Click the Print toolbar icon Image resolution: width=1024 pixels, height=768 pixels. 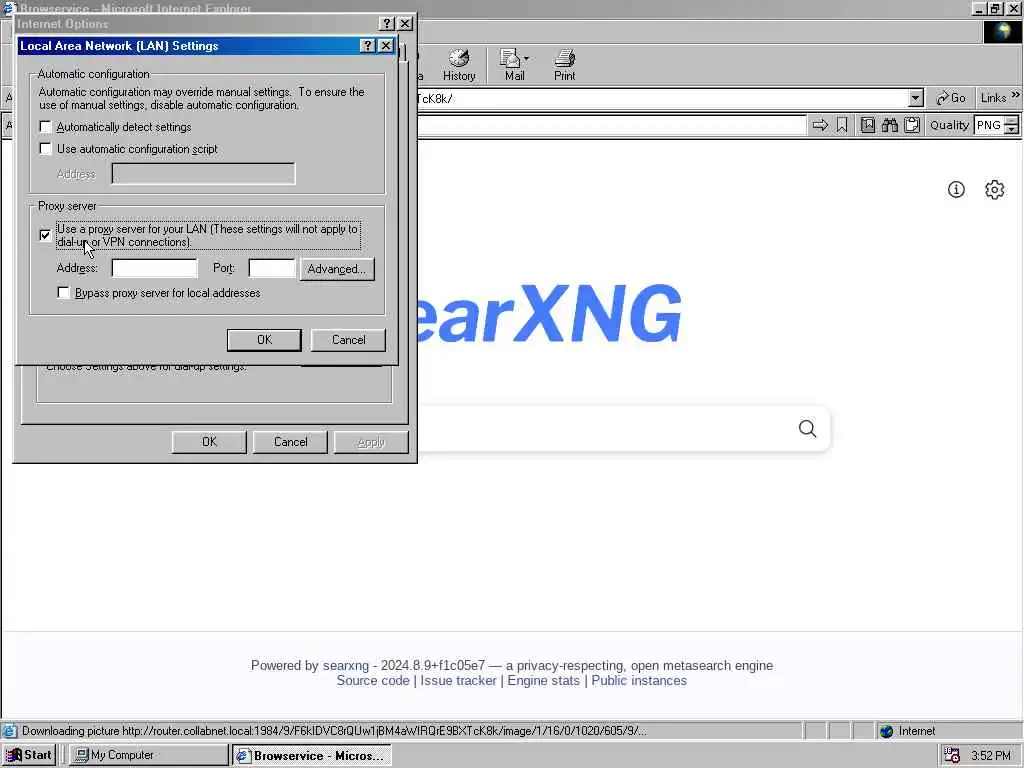tap(564, 65)
